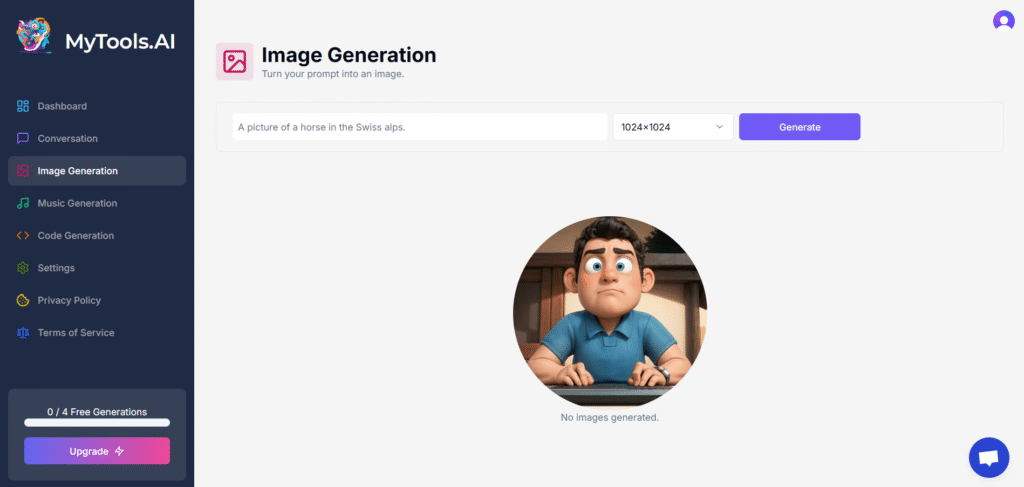
Task: Open the Dashboard menu item
Action: point(97,106)
